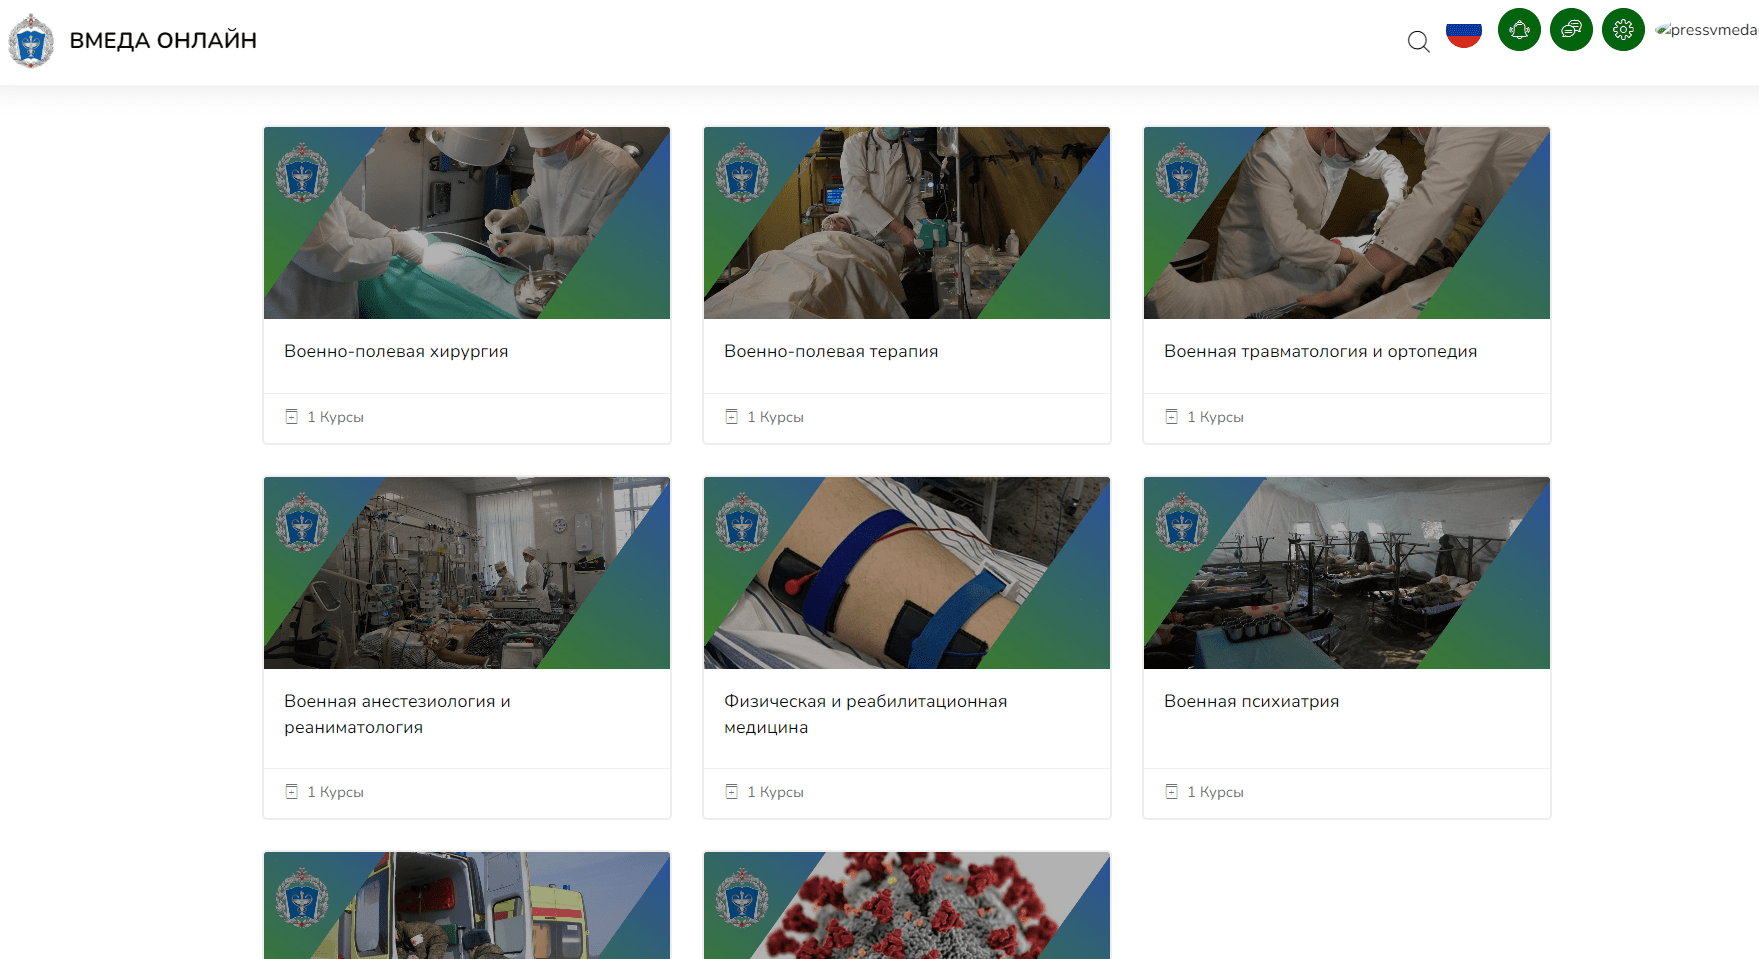Click the ambulance card thumbnail
Viewport: 1759px width, 959px height.
click(x=467, y=905)
